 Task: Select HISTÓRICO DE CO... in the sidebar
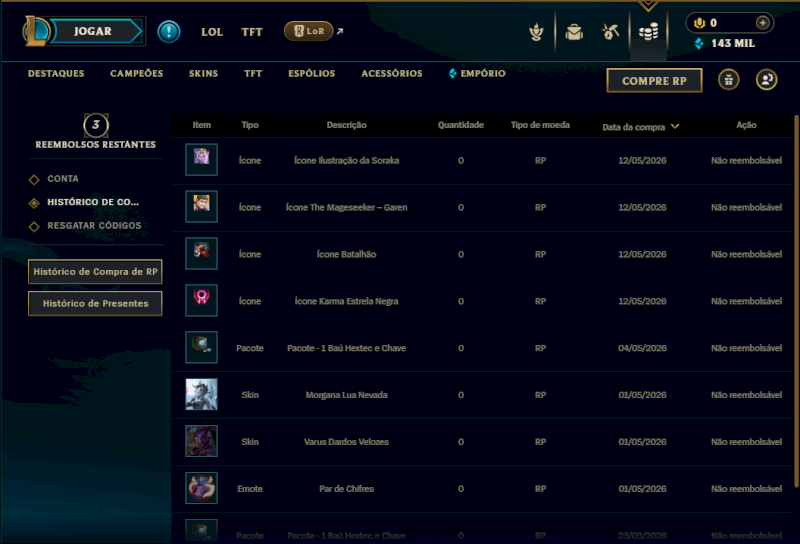[x=93, y=202]
